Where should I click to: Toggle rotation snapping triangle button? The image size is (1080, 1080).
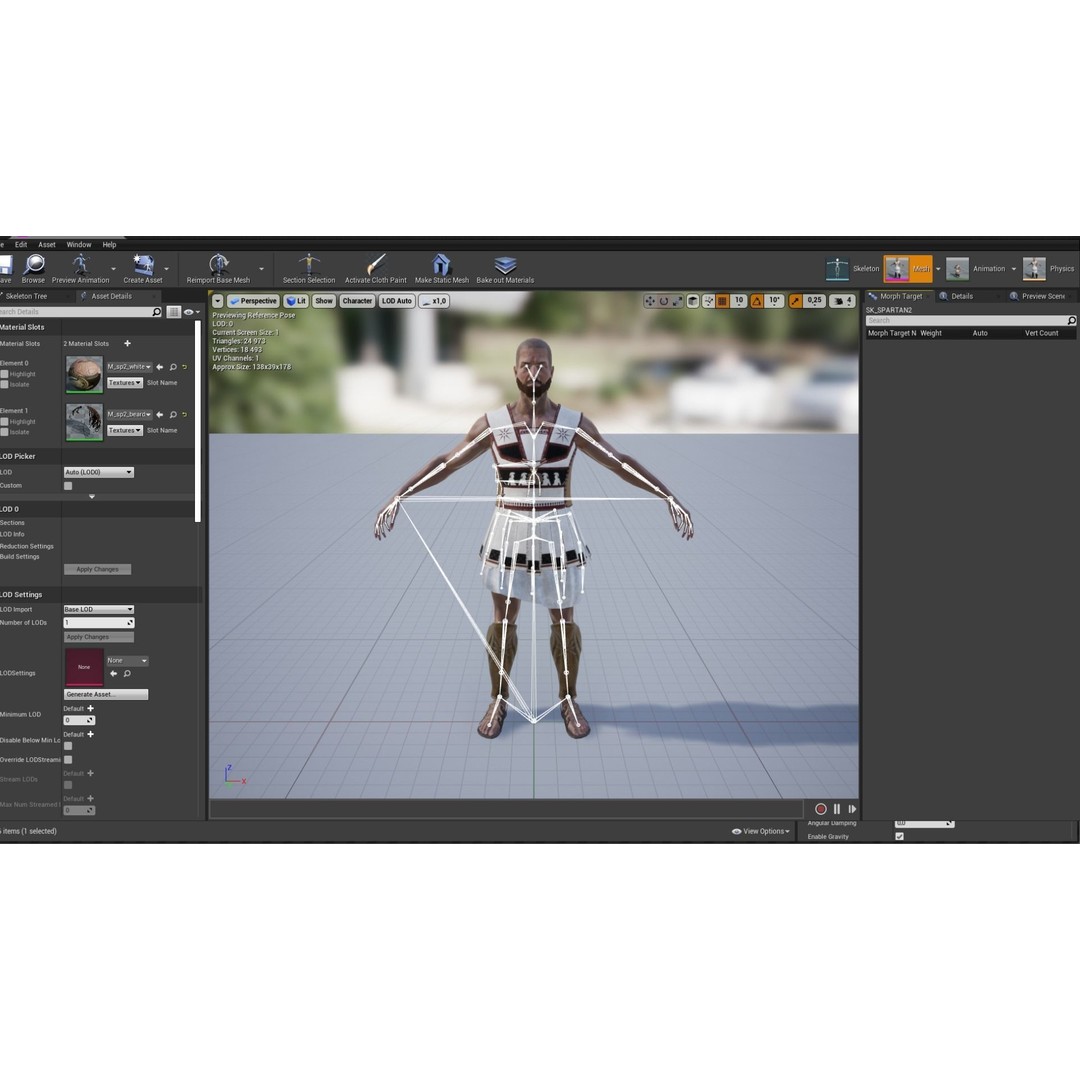click(756, 301)
